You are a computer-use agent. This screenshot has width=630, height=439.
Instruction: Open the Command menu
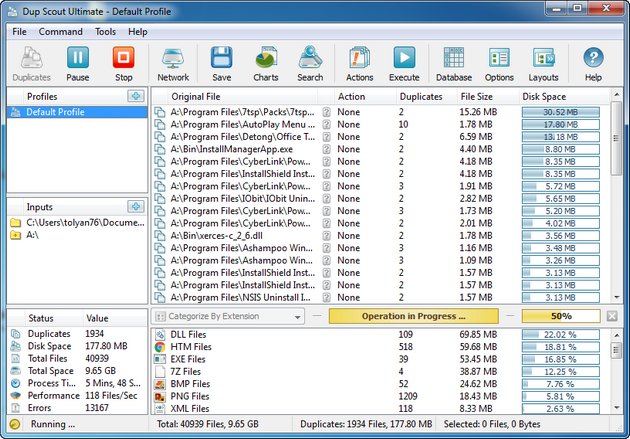click(x=60, y=32)
